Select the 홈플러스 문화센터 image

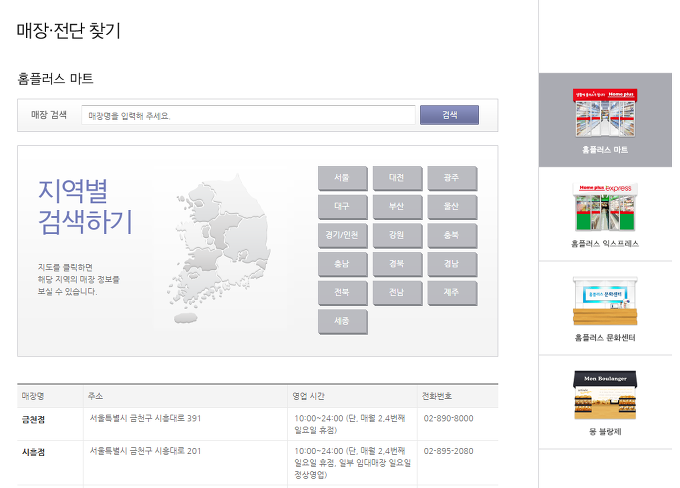pos(605,301)
